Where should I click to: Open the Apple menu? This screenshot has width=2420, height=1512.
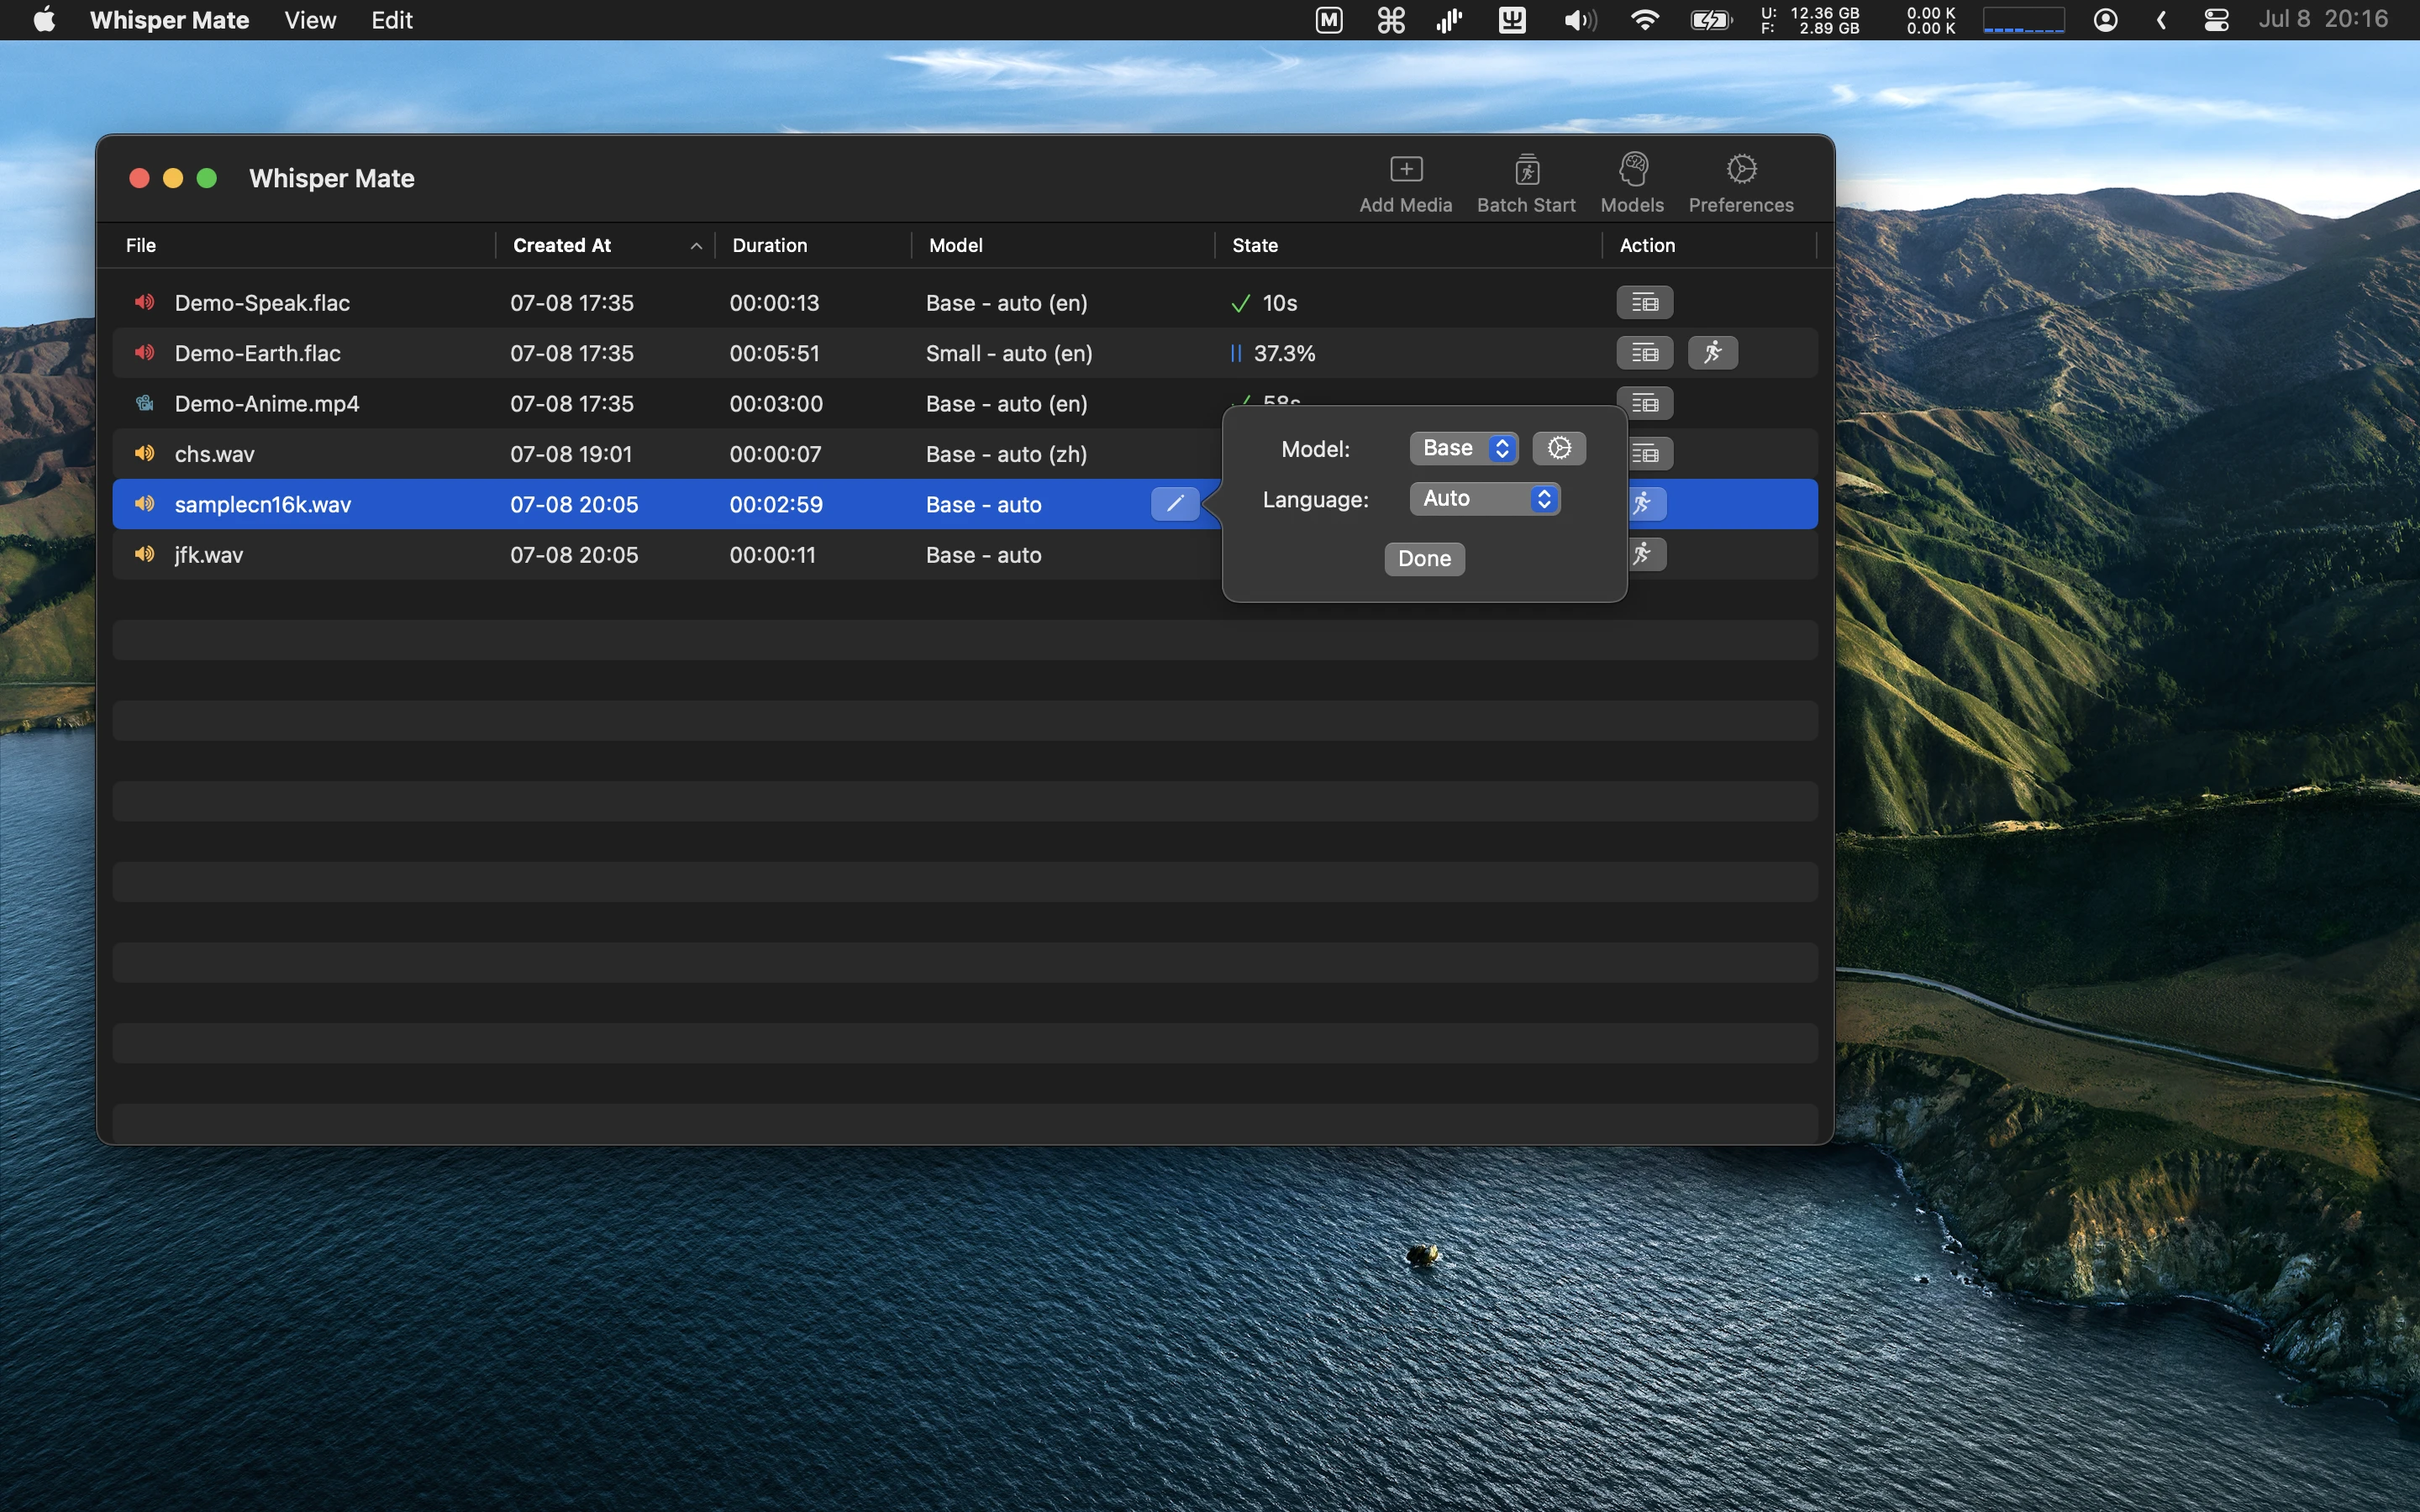(x=44, y=20)
